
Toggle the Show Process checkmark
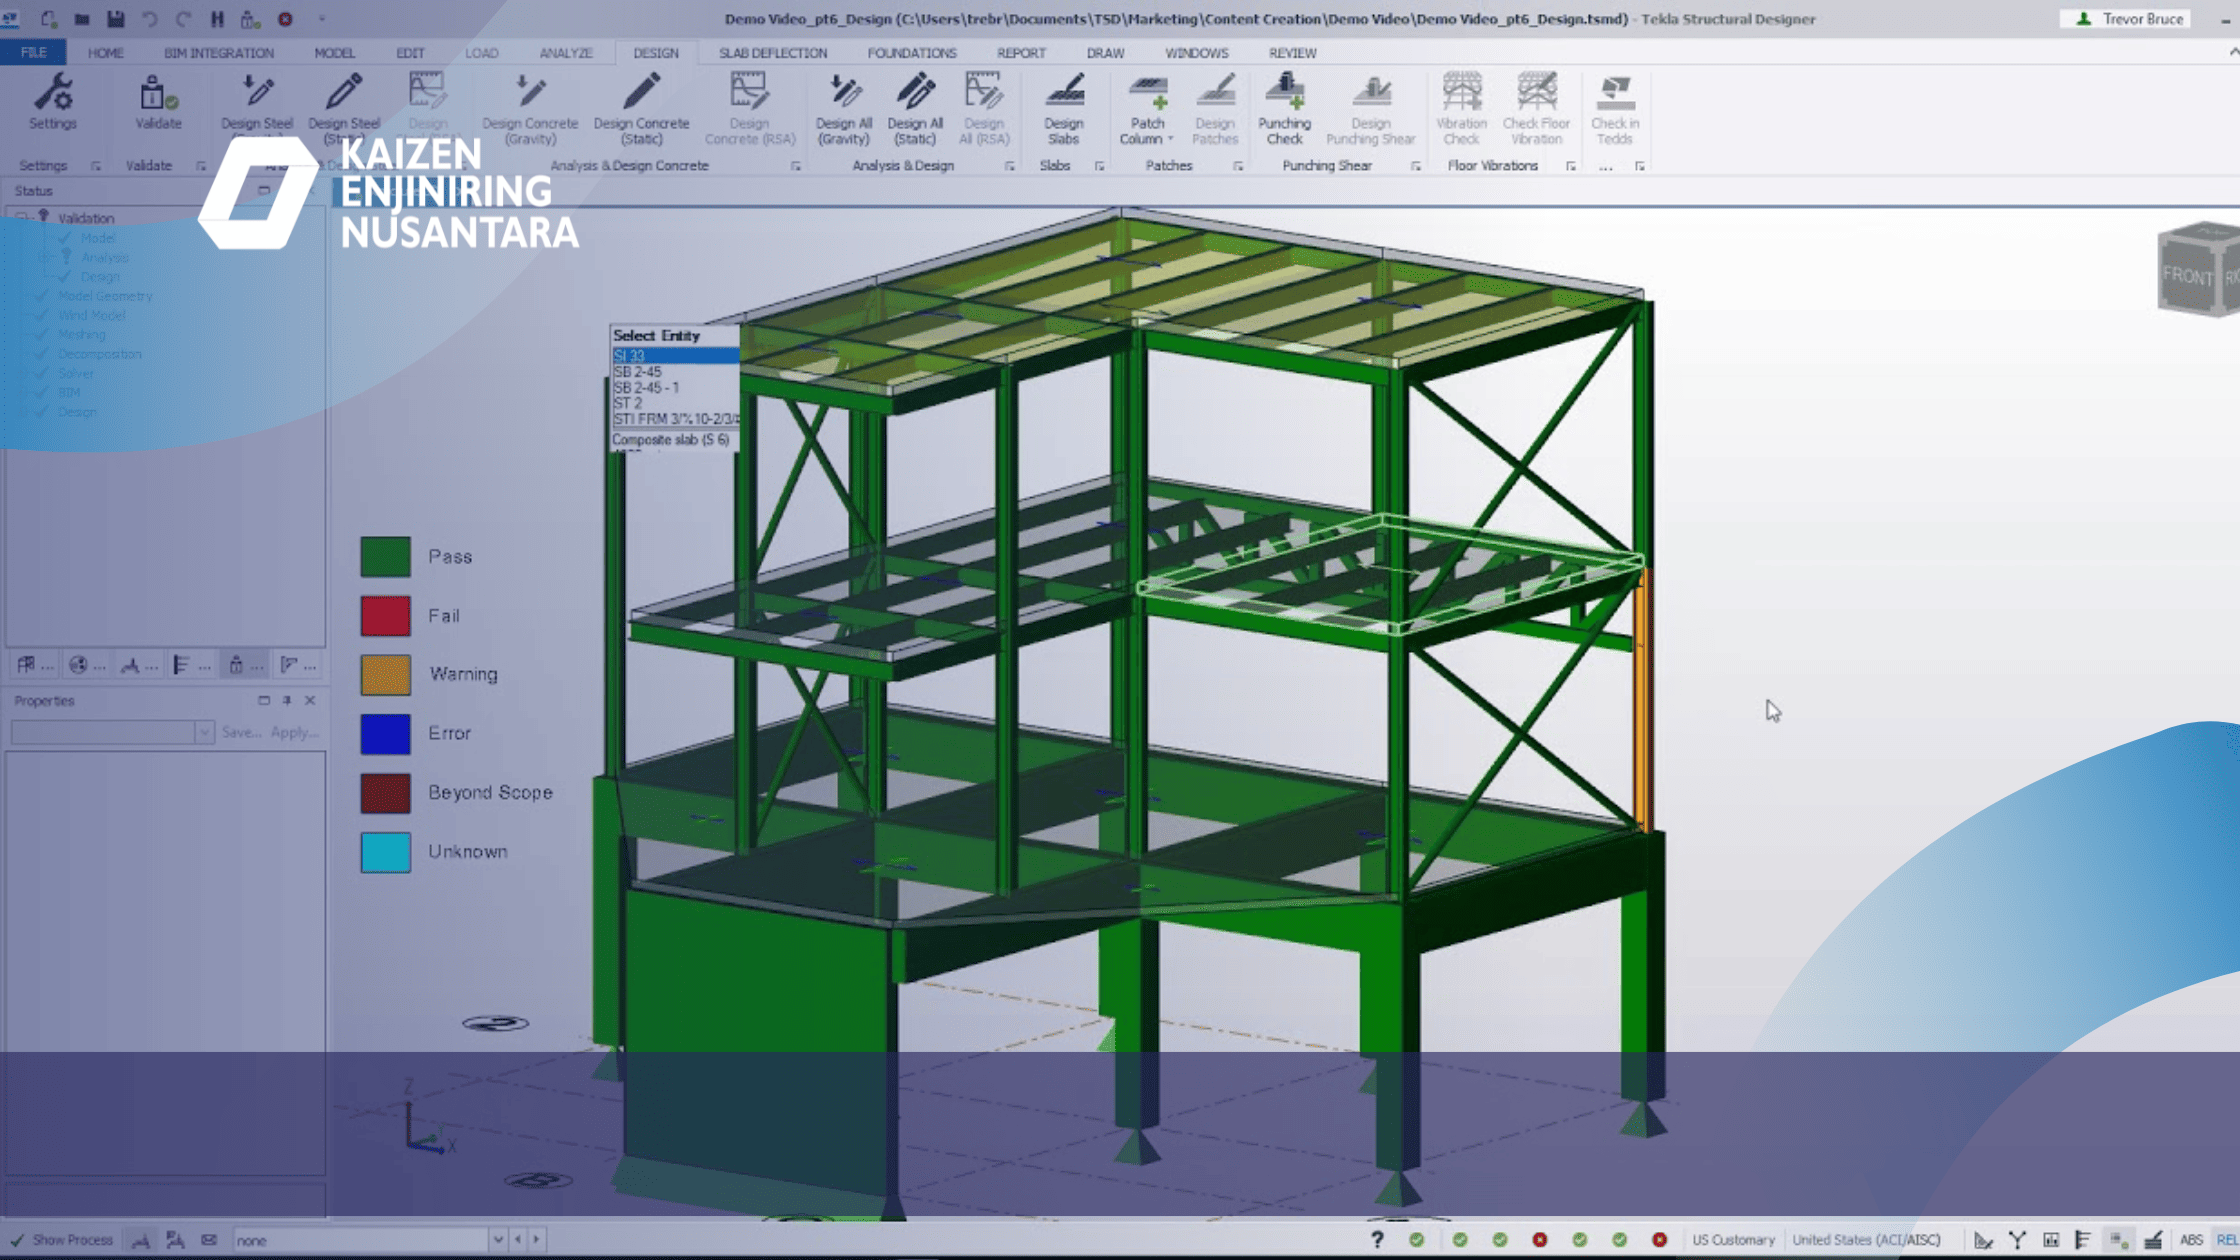point(18,1240)
